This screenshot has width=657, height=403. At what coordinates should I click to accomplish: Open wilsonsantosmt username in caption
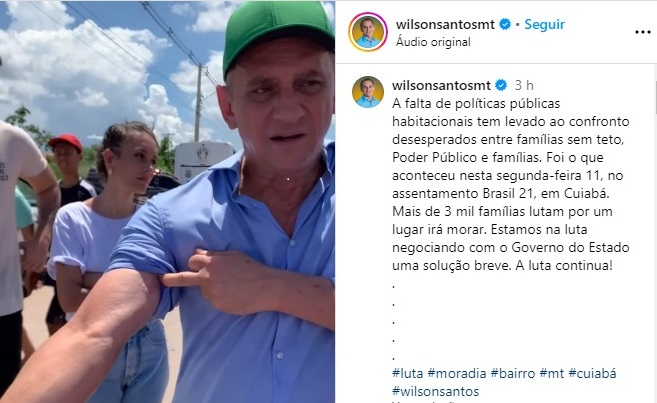(x=441, y=85)
